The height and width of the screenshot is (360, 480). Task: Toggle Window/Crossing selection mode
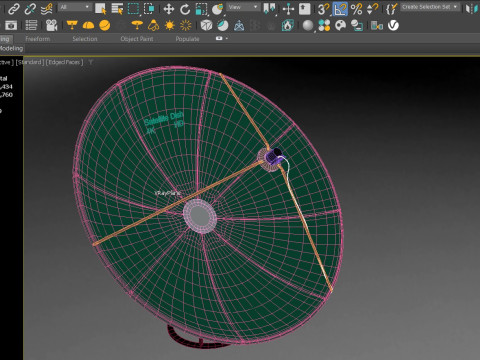[x=149, y=9]
